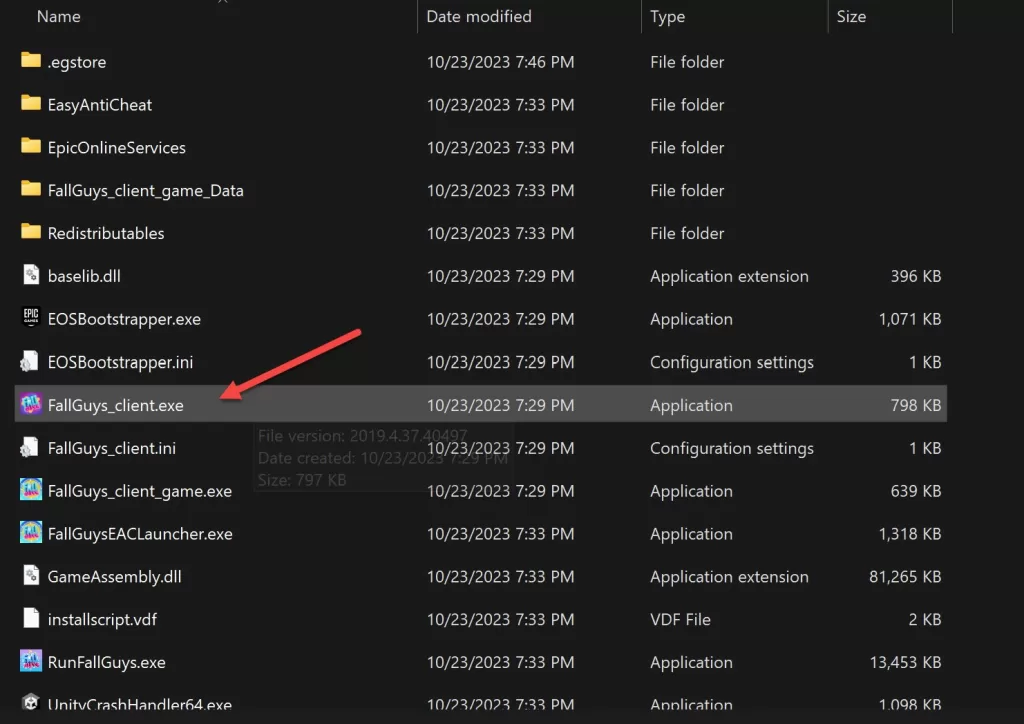The image size is (1024, 724).
Task: Select the "FallGuys_client_game.exe" file name
Action: [x=140, y=491]
